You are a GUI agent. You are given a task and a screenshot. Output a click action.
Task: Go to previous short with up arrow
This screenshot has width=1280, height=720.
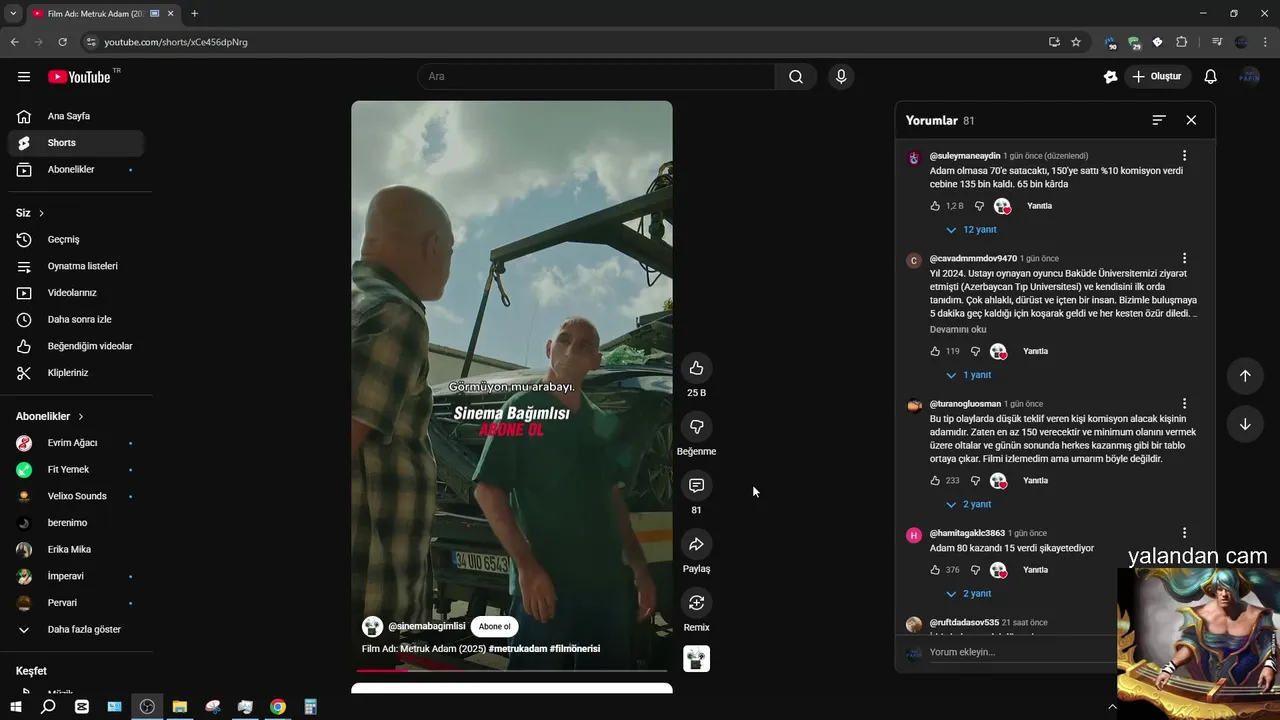[x=1245, y=375]
